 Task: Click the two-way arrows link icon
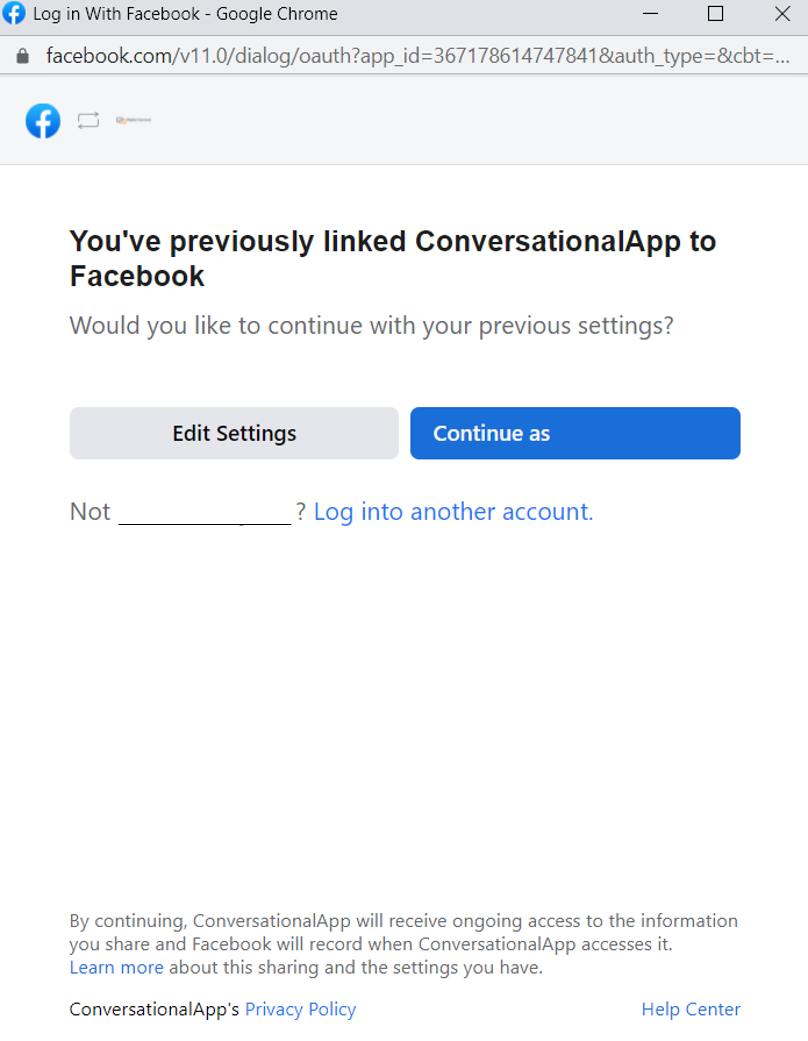(89, 121)
